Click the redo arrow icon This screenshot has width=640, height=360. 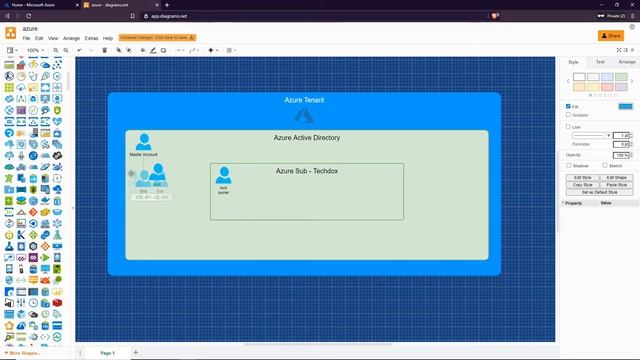(x=91, y=50)
